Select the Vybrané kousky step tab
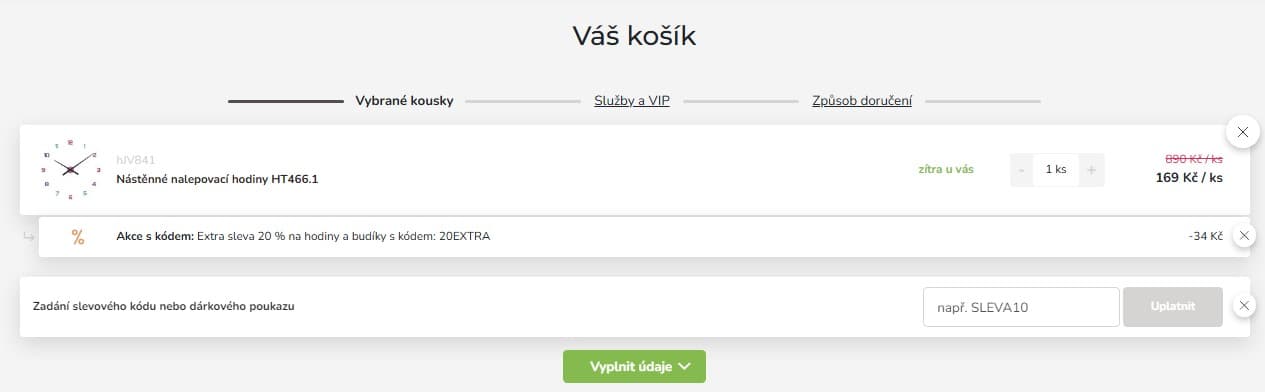1265x392 pixels. tap(404, 101)
